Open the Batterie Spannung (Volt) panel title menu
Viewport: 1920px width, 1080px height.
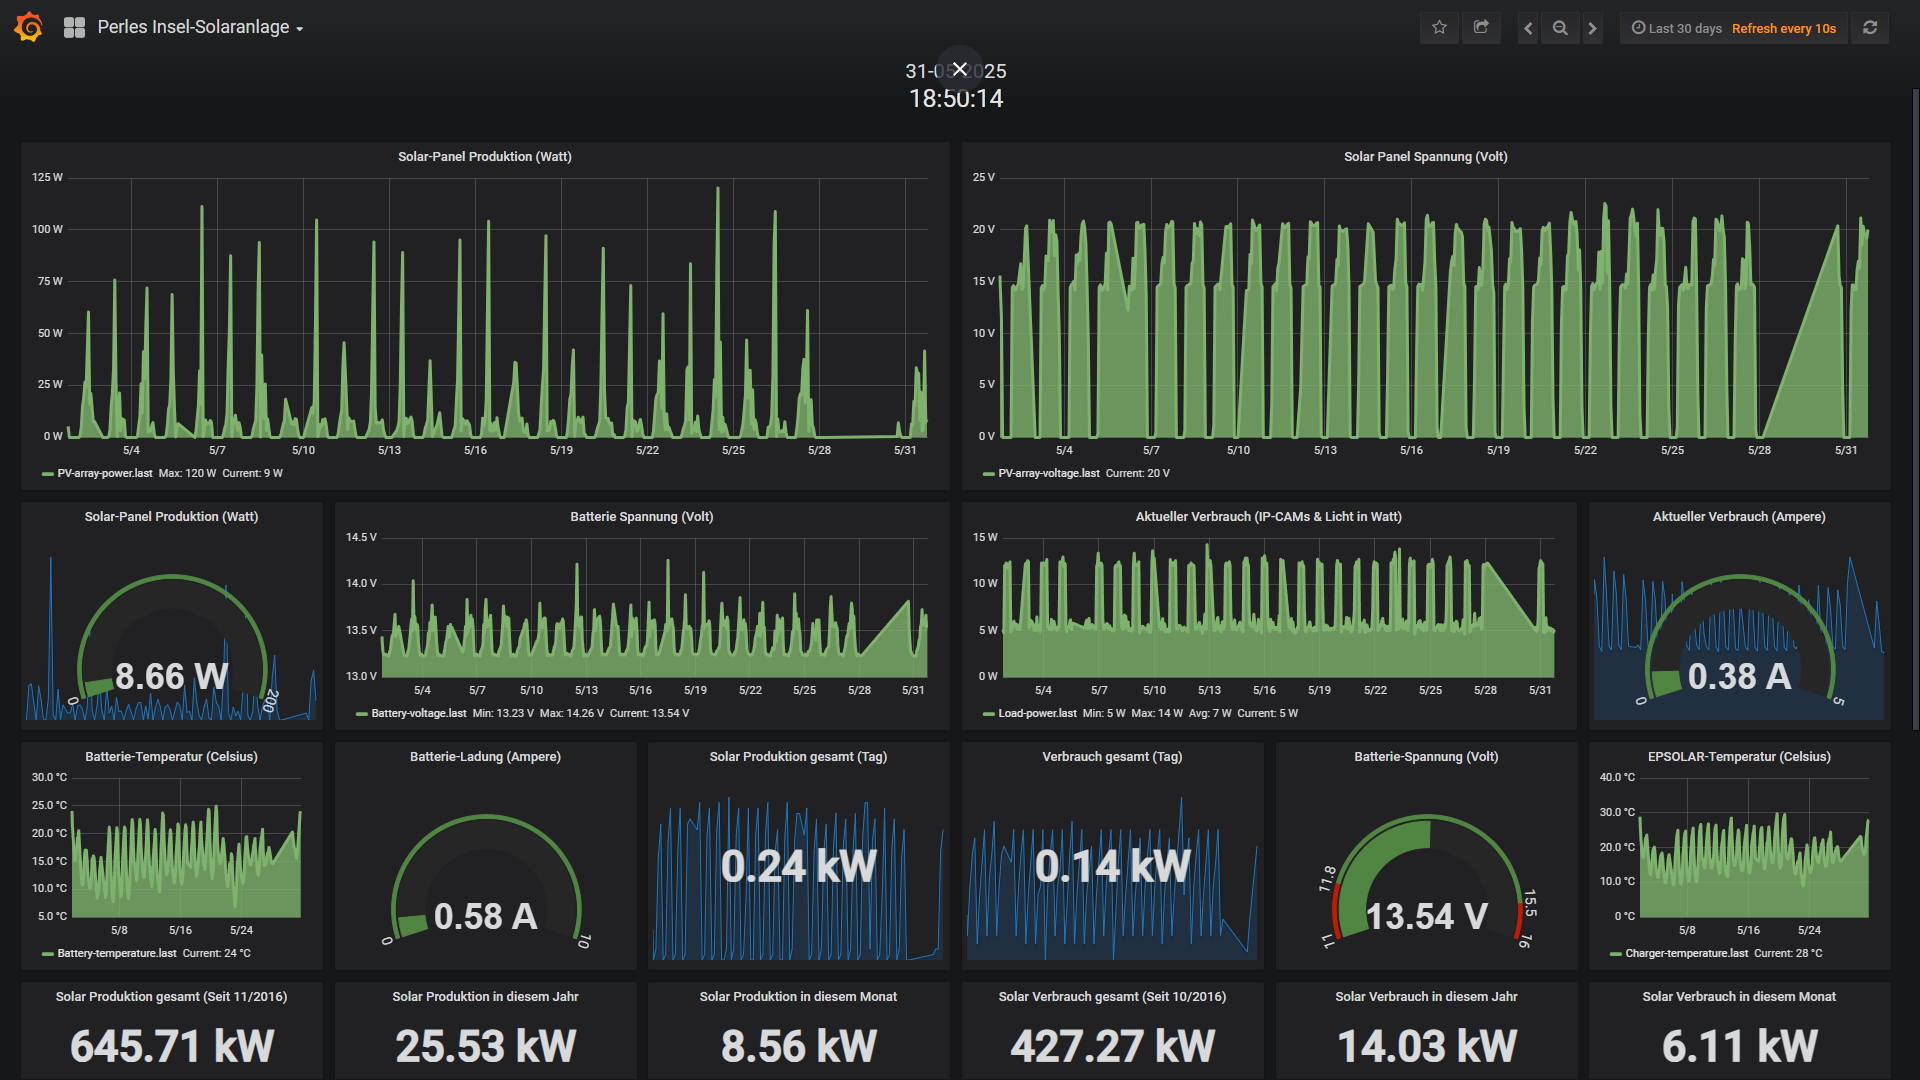[641, 517]
